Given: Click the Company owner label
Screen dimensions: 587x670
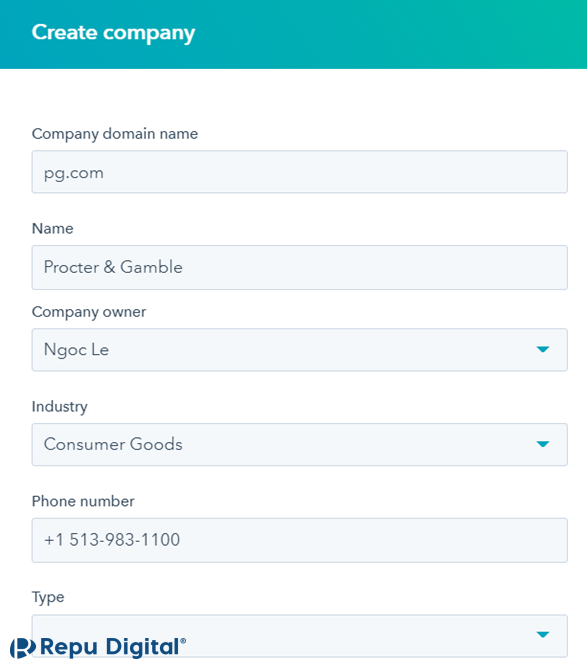Looking at the screenshot, I should pos(89,312).
